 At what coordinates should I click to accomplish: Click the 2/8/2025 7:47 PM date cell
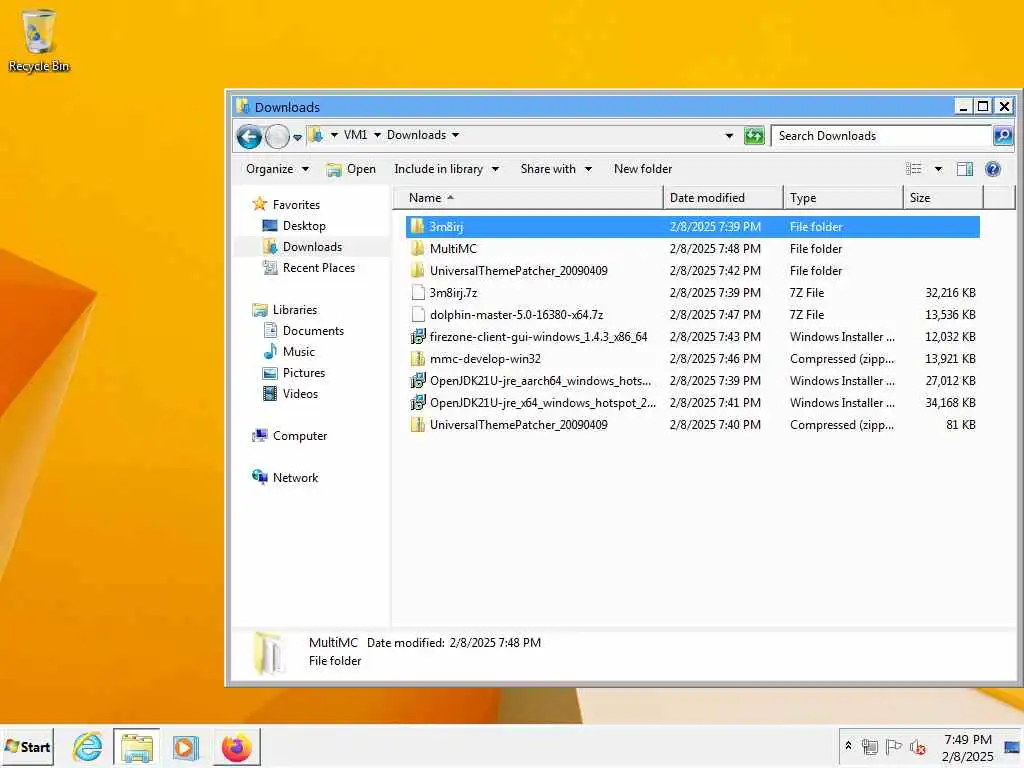point(715,315)
